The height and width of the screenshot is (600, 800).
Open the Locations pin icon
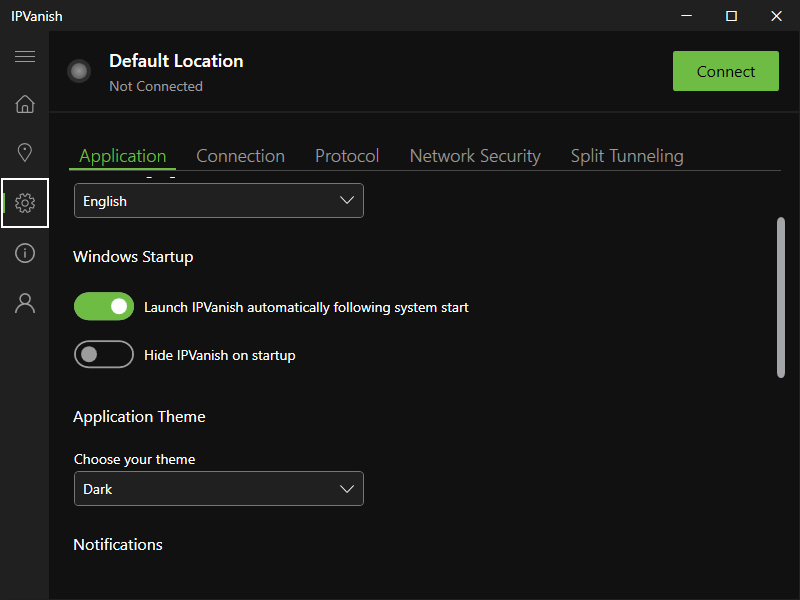tap(24, 153)
